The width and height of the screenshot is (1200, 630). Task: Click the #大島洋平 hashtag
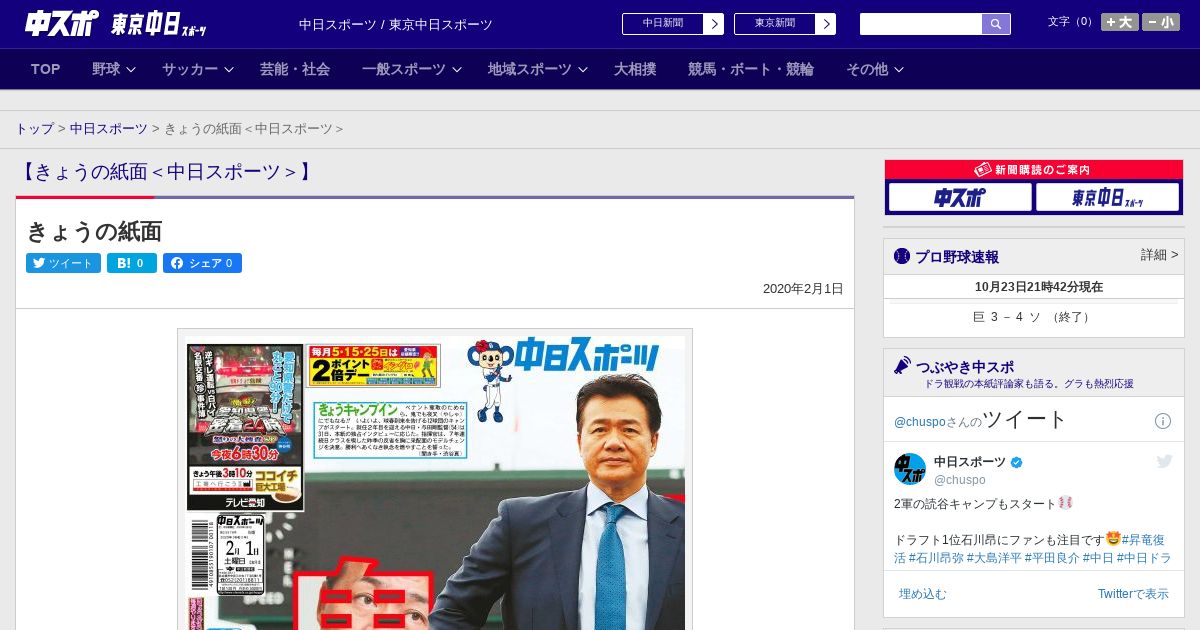pos(994,558)
